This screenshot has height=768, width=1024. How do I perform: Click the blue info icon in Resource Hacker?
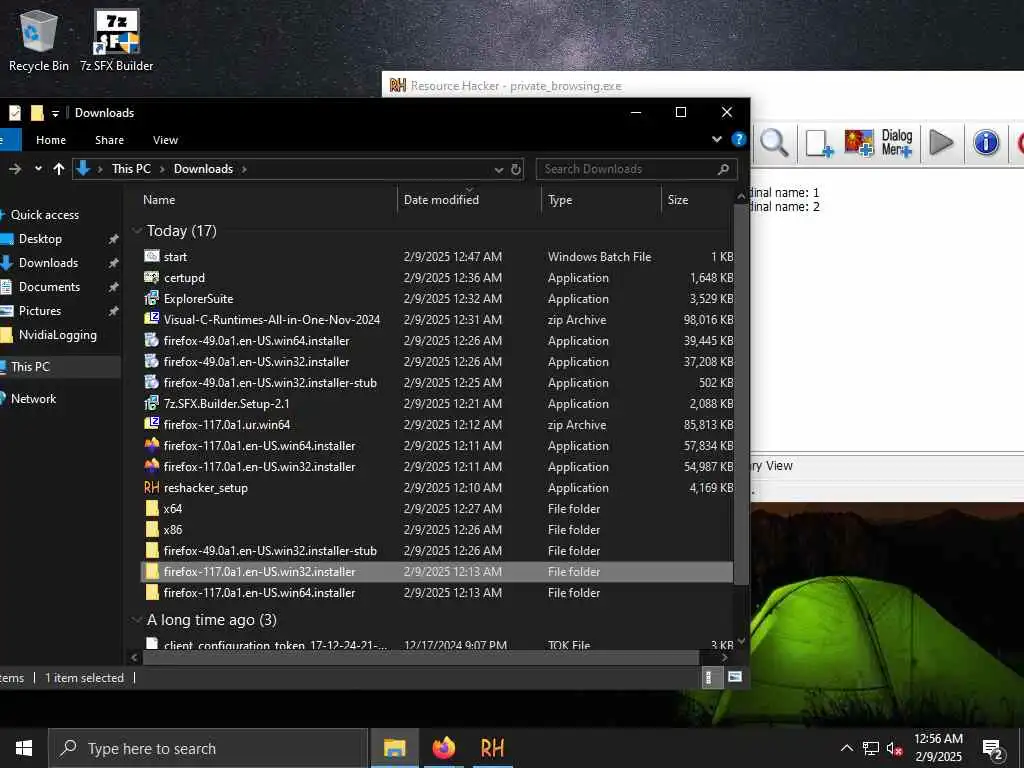click(x=986, y=142)
